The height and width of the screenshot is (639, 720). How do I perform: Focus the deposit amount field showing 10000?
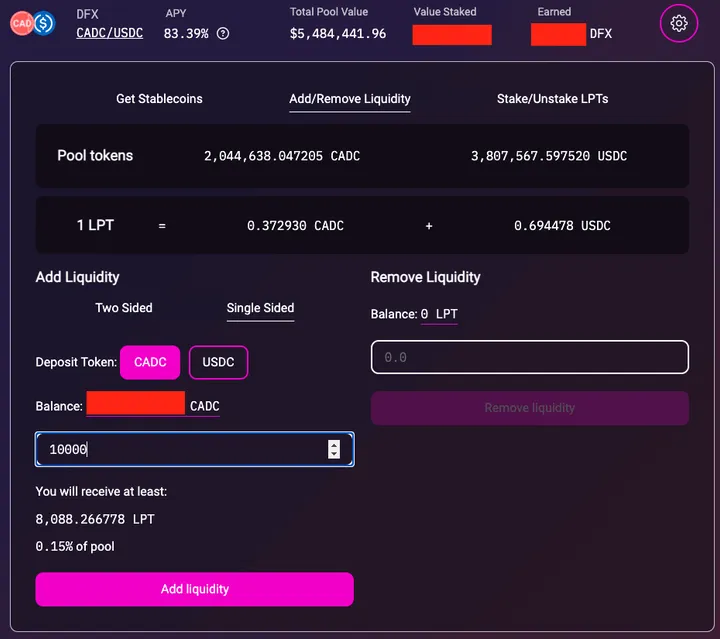180,450
